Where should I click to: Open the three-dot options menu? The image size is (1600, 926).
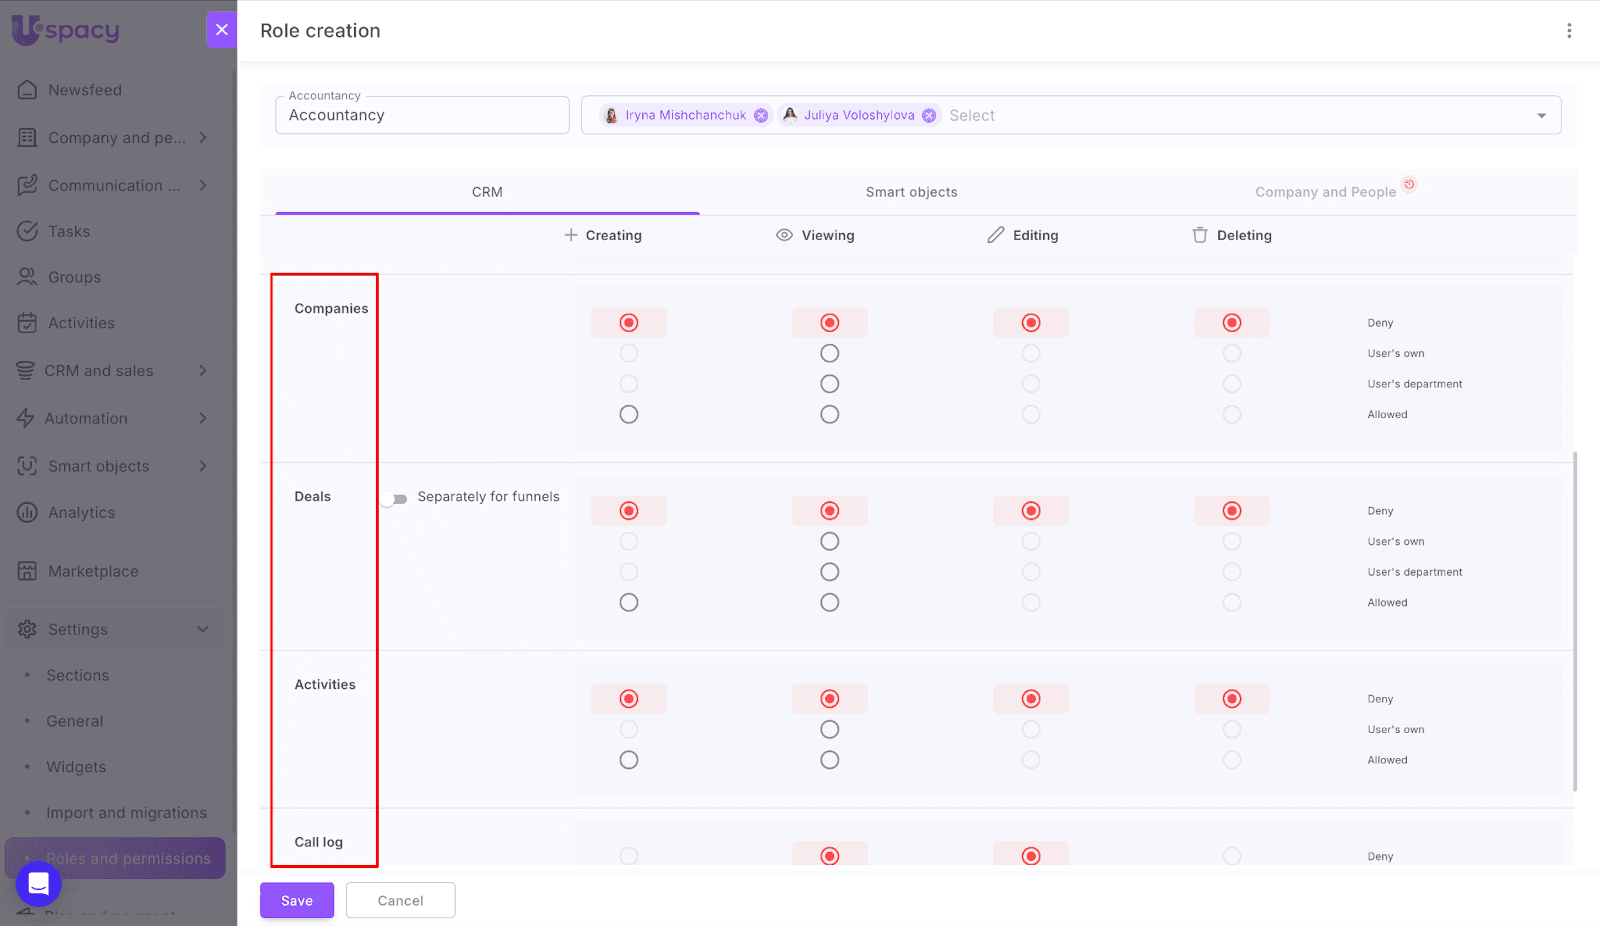pos(1568,31)
